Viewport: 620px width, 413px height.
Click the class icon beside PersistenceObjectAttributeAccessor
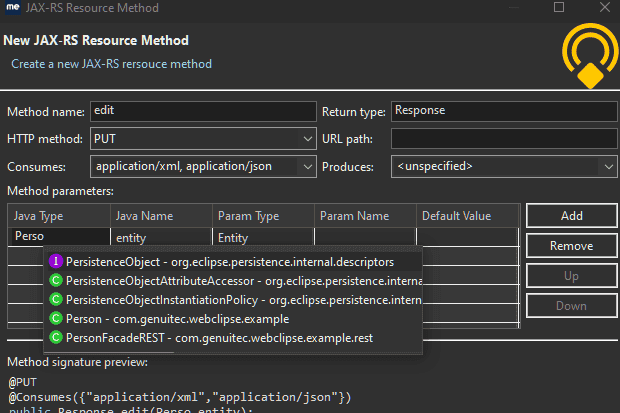56,280
